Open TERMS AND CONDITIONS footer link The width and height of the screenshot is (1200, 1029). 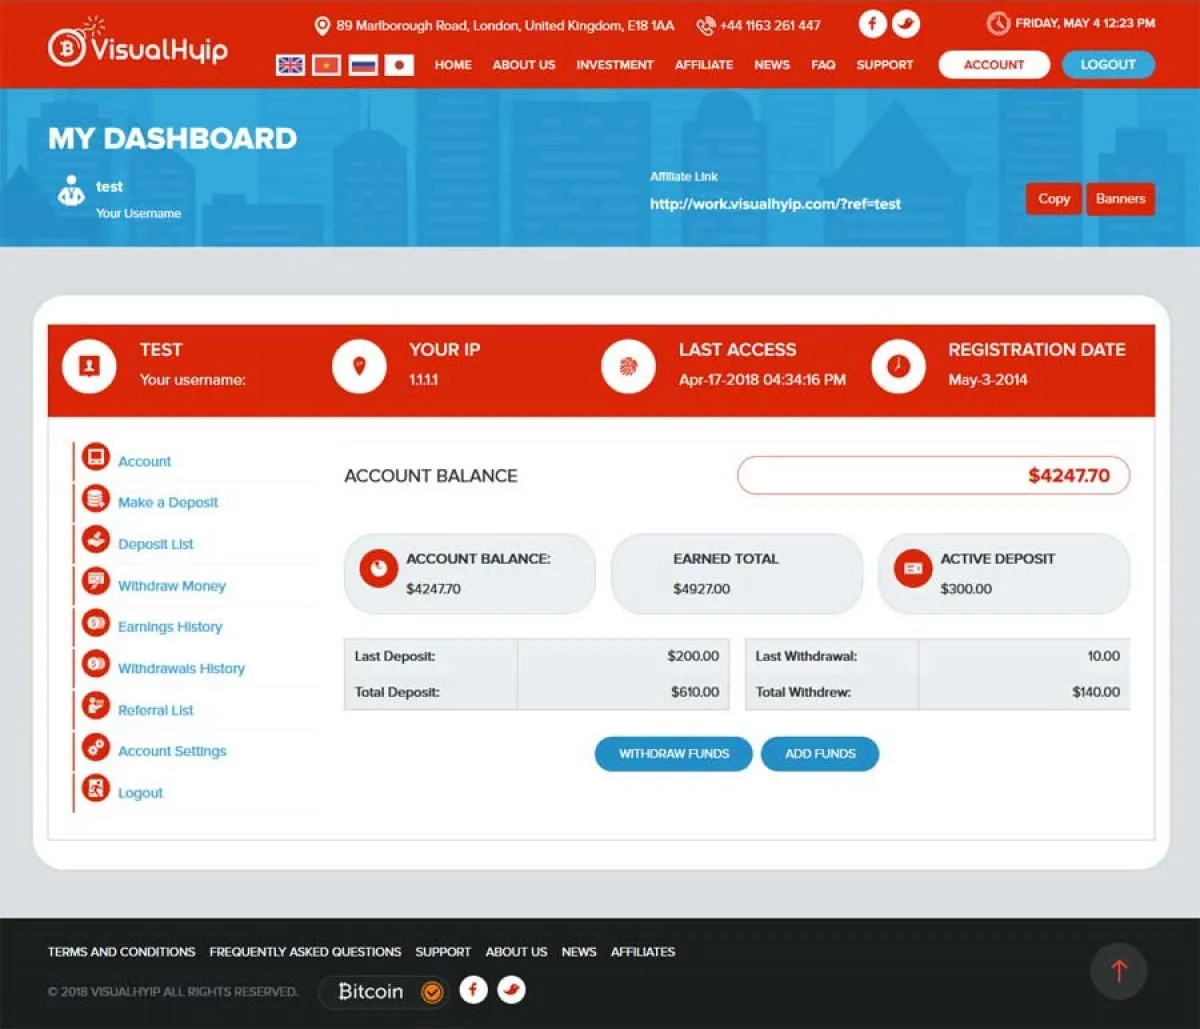[x=122, y=952]
